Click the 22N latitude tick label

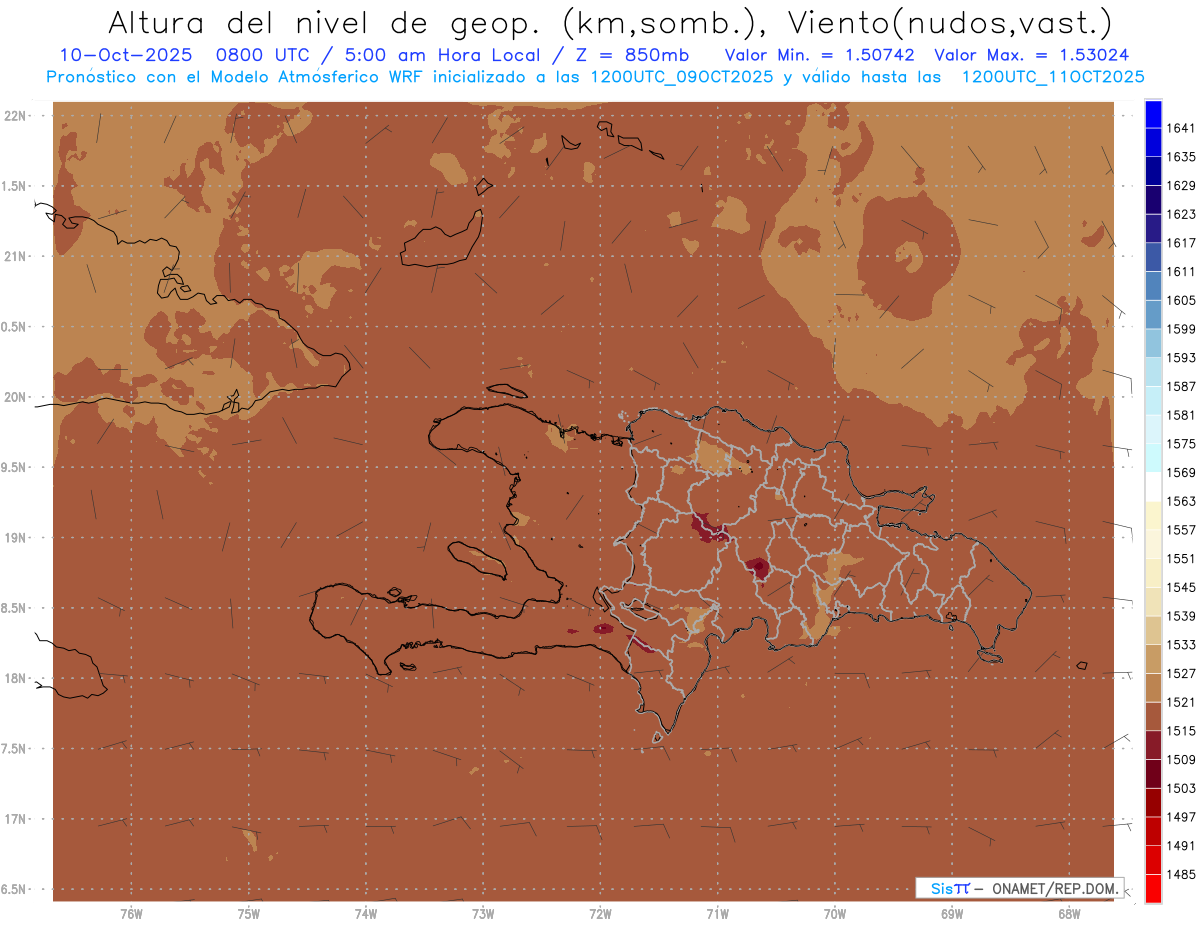click(x=14, y=116)
